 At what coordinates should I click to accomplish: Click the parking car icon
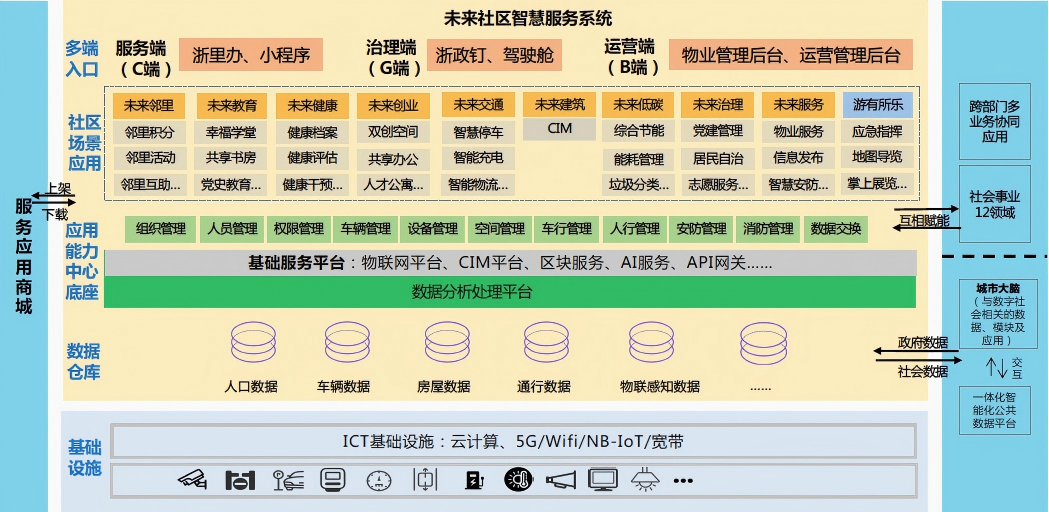(288, 479)
